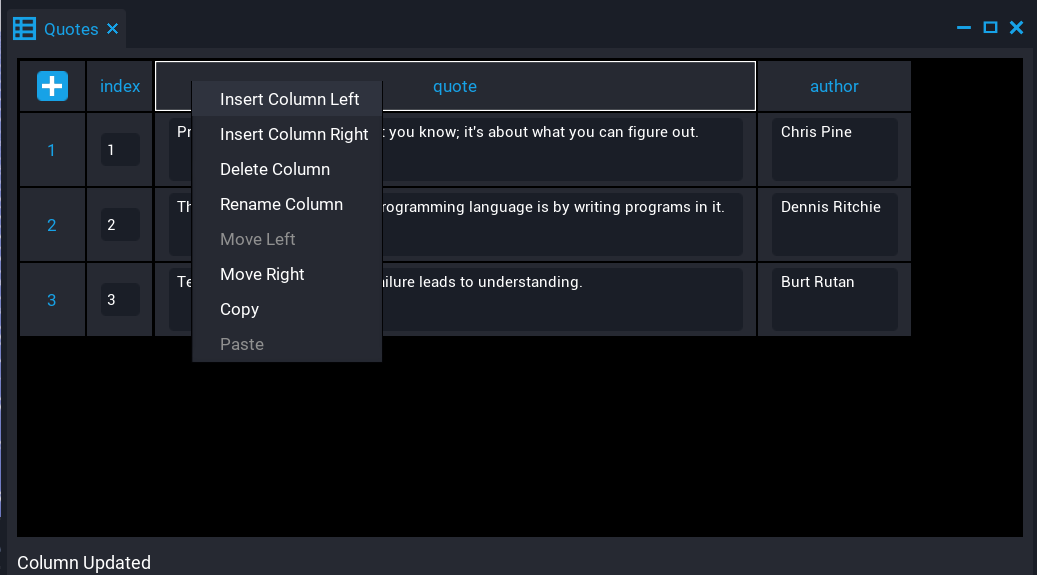Click the Burt Rutan author cell
Viewport: 1037px width, 575px height.
(834, 299)
